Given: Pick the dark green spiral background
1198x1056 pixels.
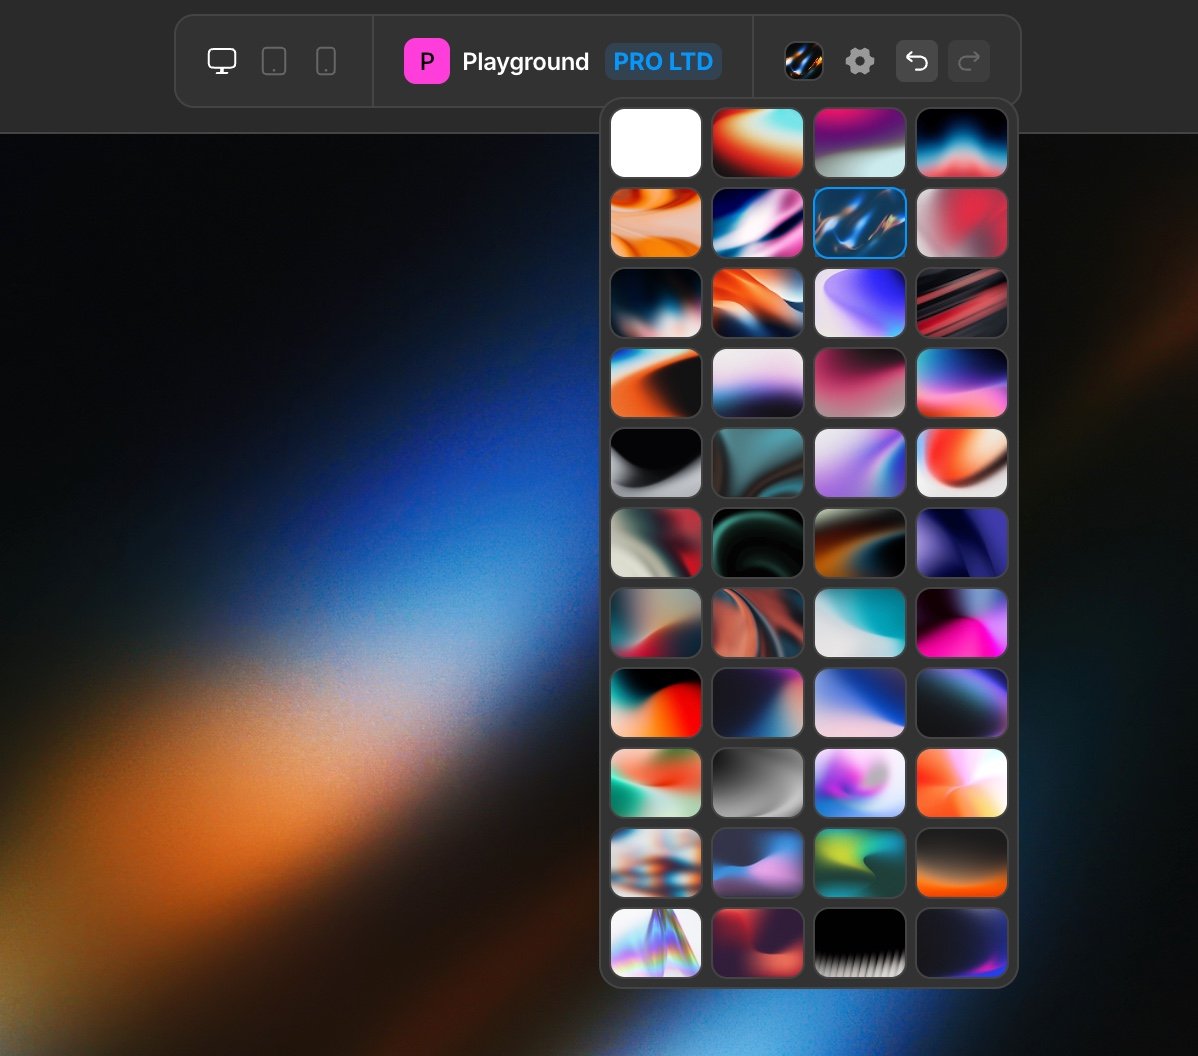Looking at the screenshot, I should click(x=758, y=543).
